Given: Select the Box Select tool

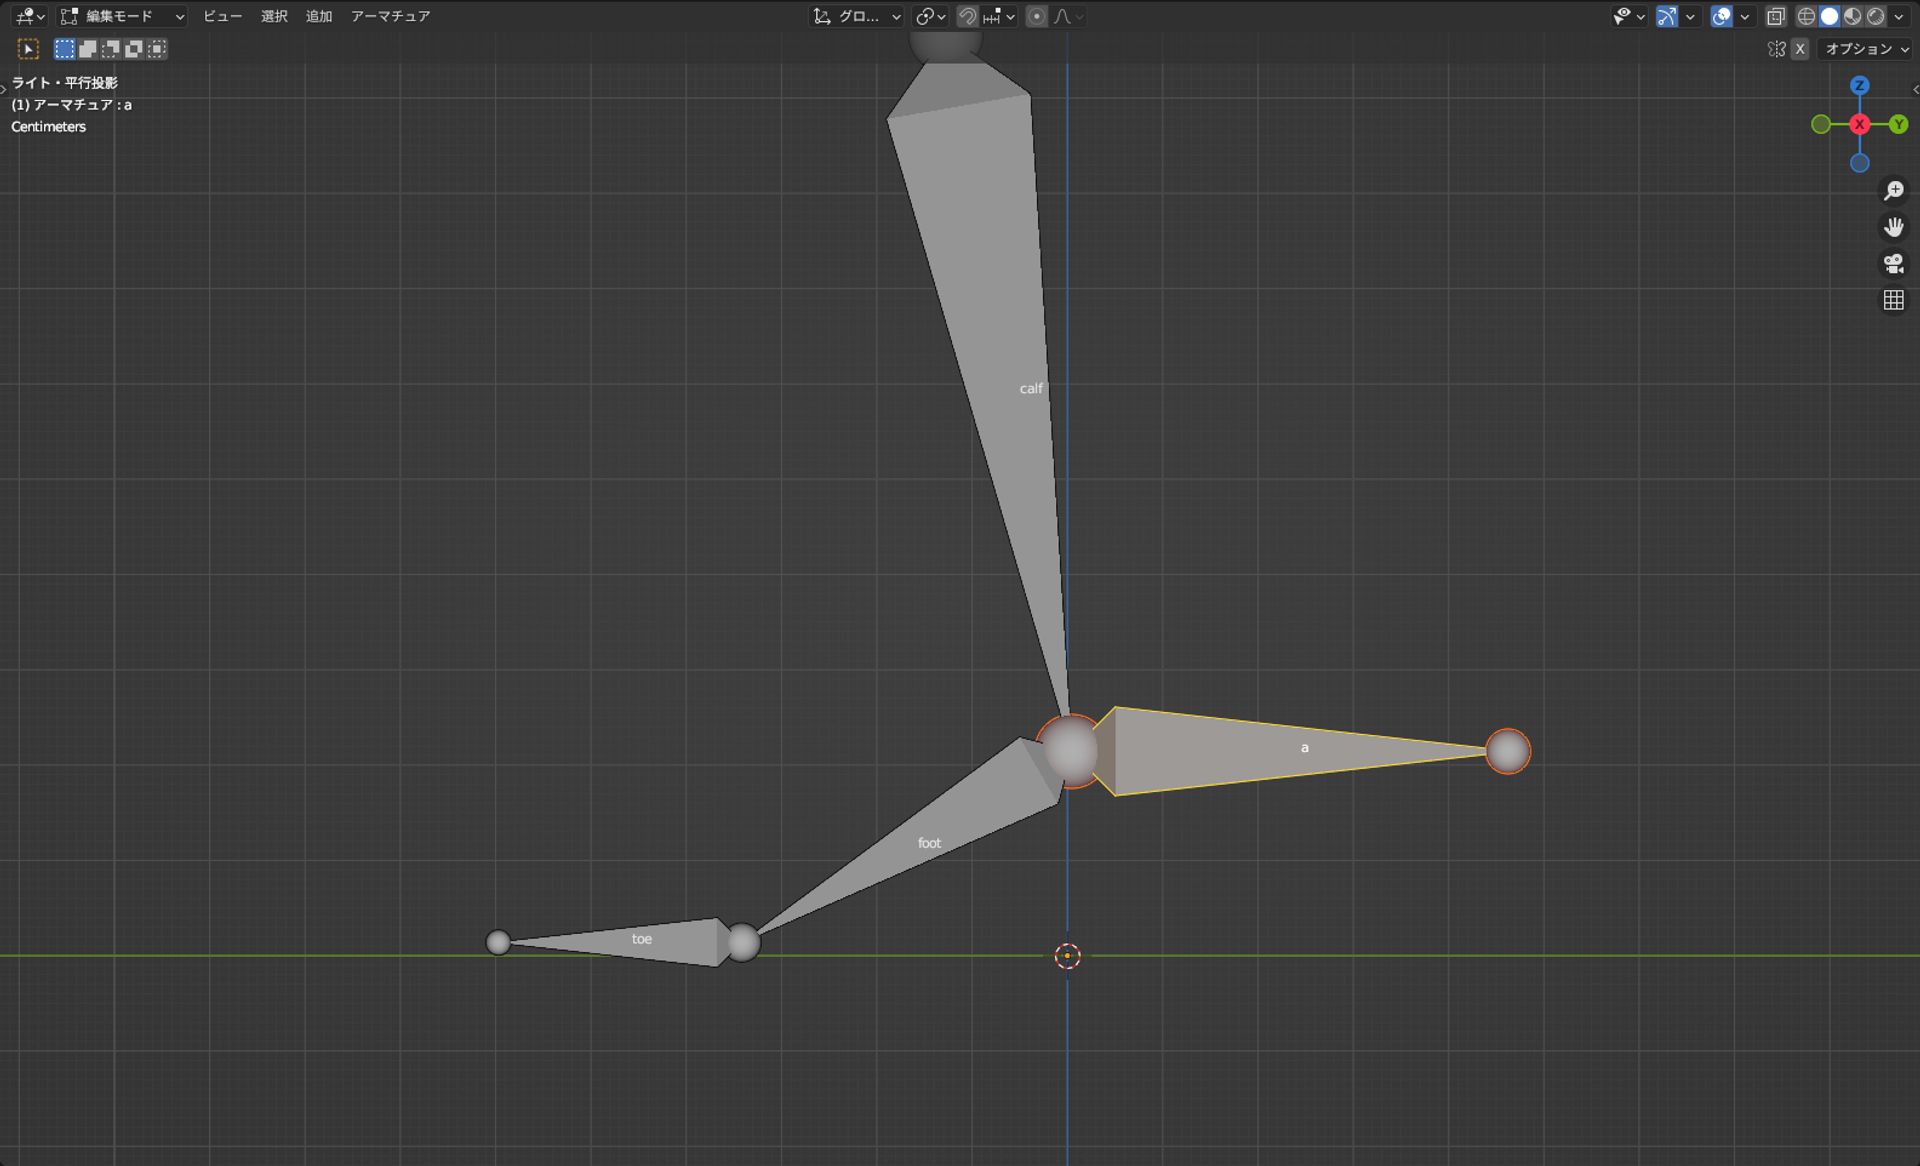Looking at the screenshot, I should pos(64,48).
